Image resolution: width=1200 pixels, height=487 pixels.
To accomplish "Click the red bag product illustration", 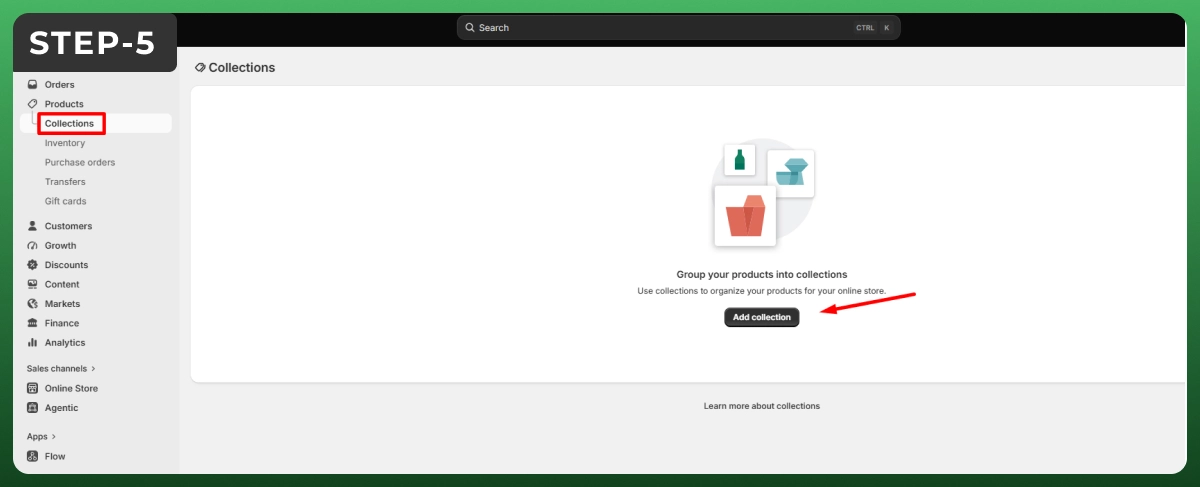I will tap(745, 216).
